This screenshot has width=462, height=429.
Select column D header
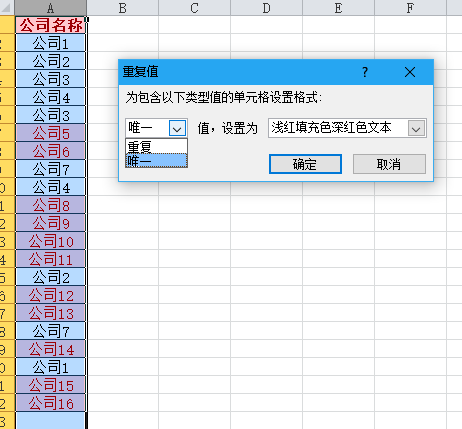[x=267, y=8]
